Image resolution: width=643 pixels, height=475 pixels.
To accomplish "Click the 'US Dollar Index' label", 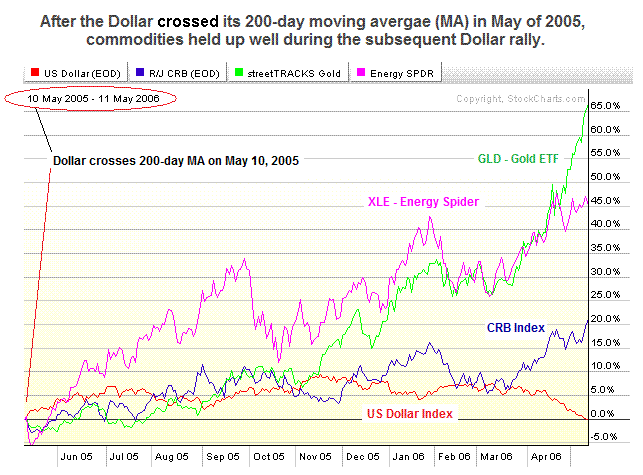I will tap(410, 413).
